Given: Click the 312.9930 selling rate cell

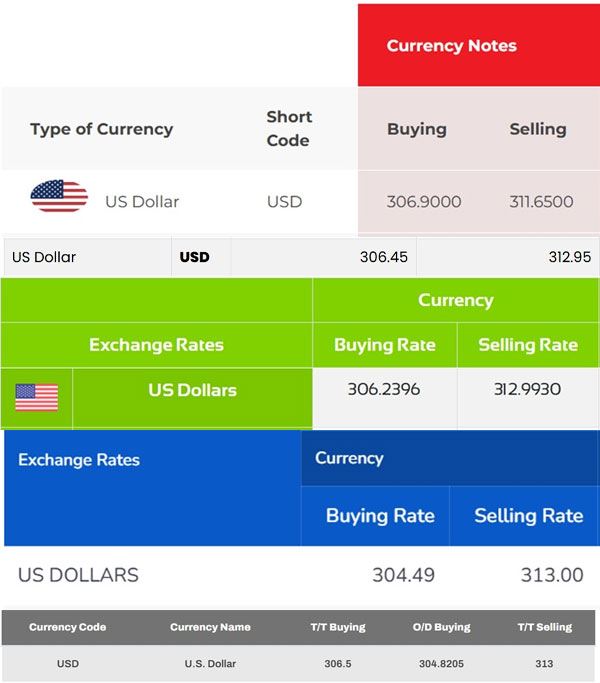Looking at the screenshot, I should coord(527,390).
